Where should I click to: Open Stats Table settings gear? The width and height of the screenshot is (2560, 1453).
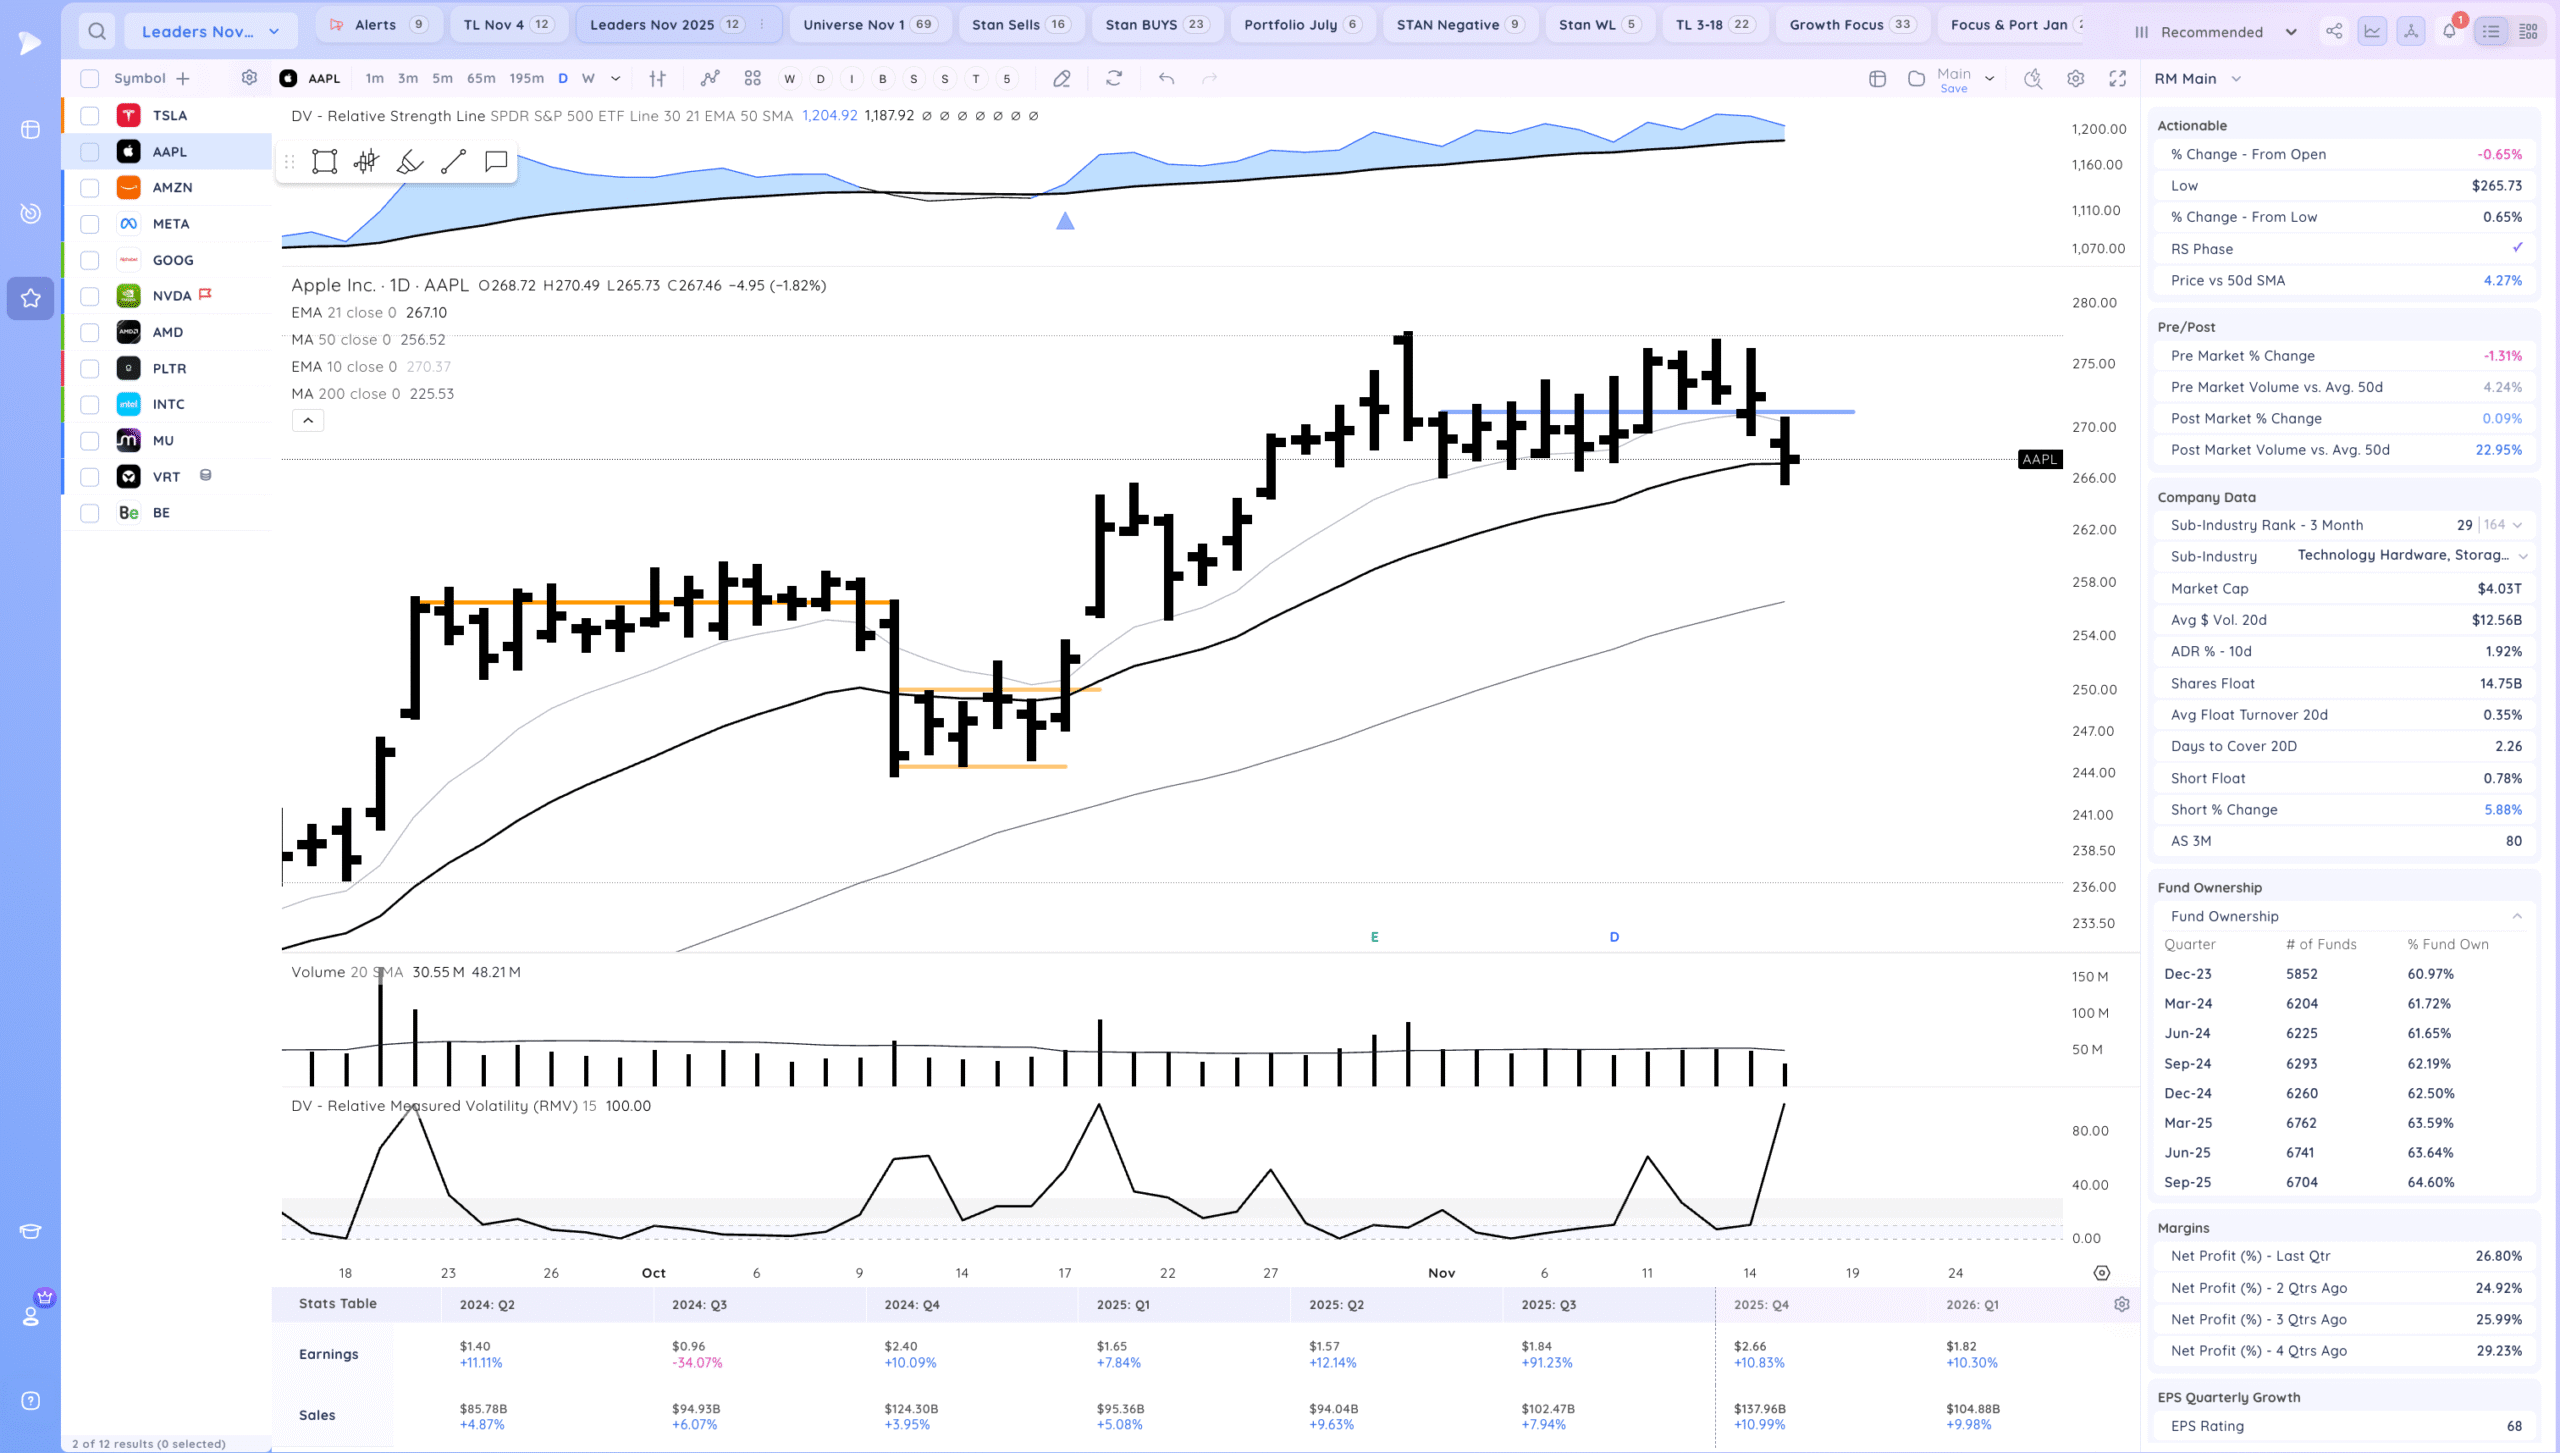point(2121,1304)
